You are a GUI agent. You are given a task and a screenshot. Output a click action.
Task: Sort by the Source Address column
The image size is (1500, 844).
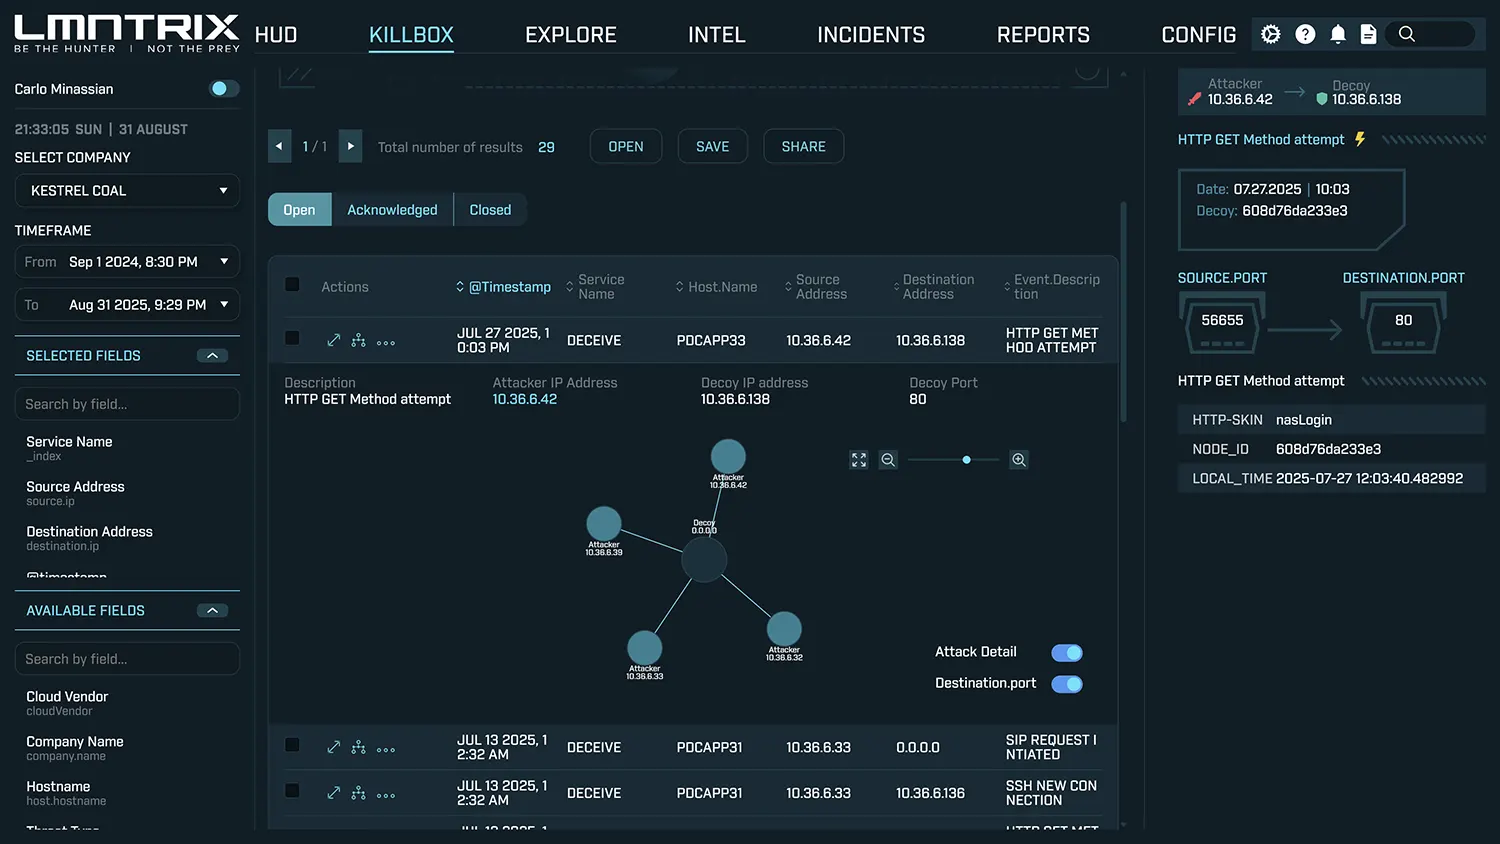click(x=815, y=287)
